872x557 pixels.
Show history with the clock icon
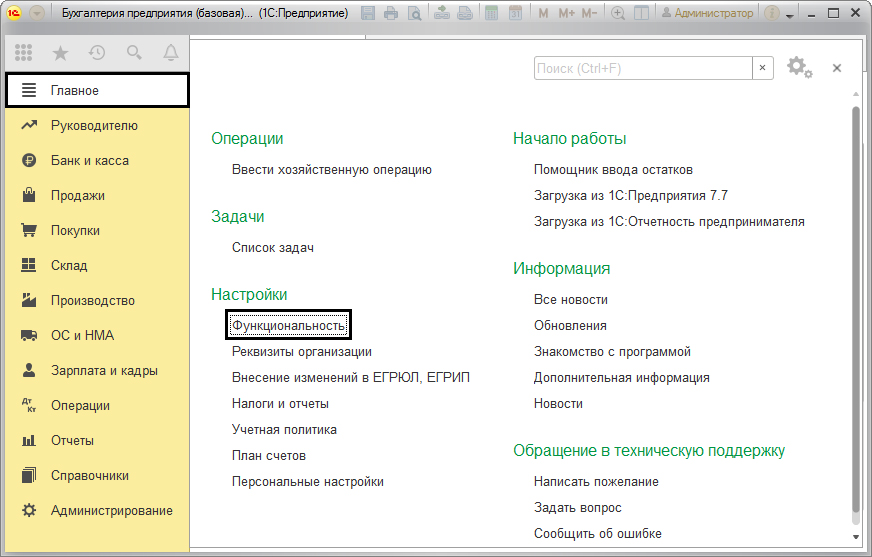click(97, 53)
